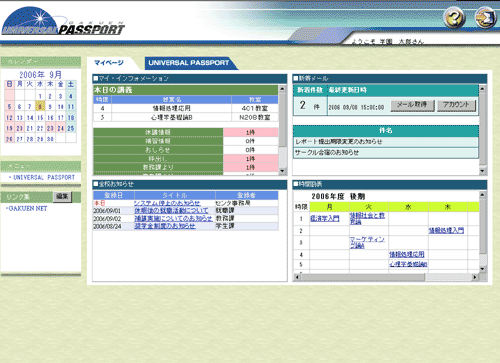Click the 月 column header in the timetable
The height and width of the screenshot is (363, 500).
pos(329,207)
